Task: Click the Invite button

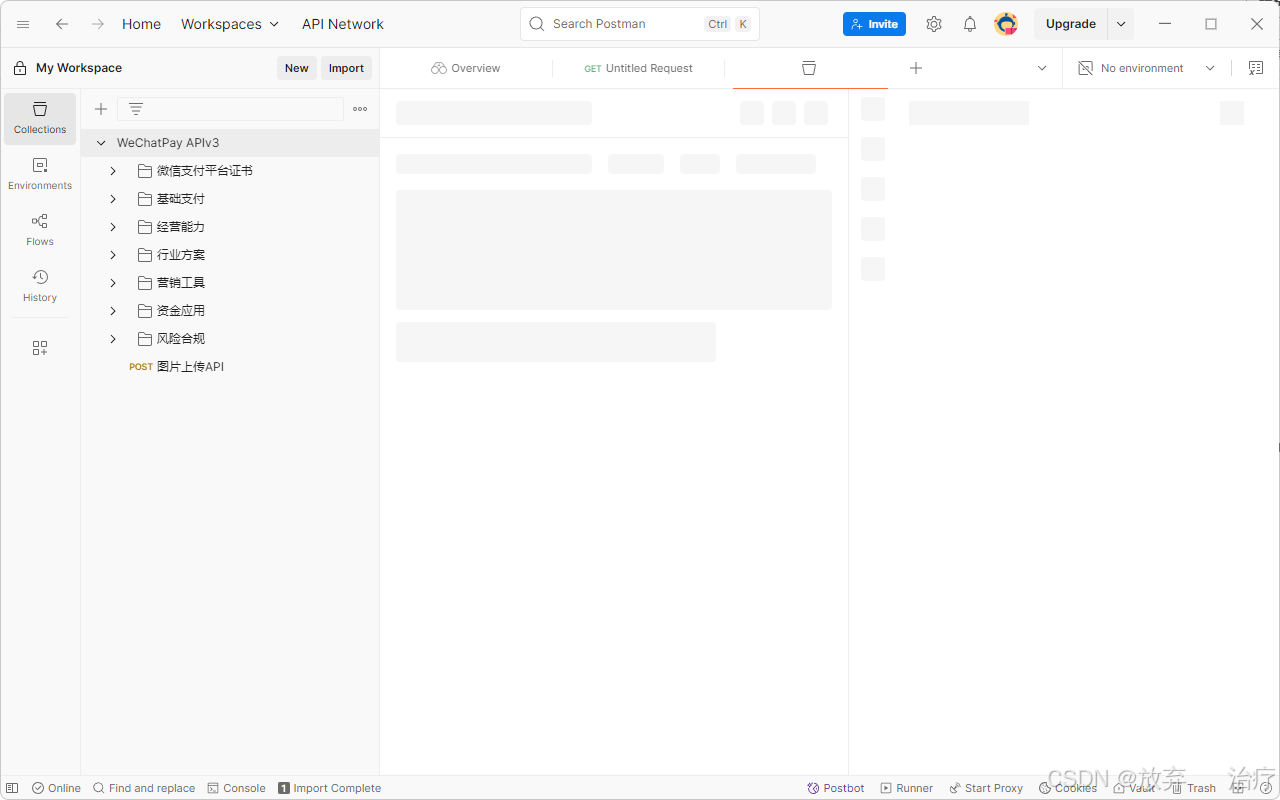Action: 874,24
